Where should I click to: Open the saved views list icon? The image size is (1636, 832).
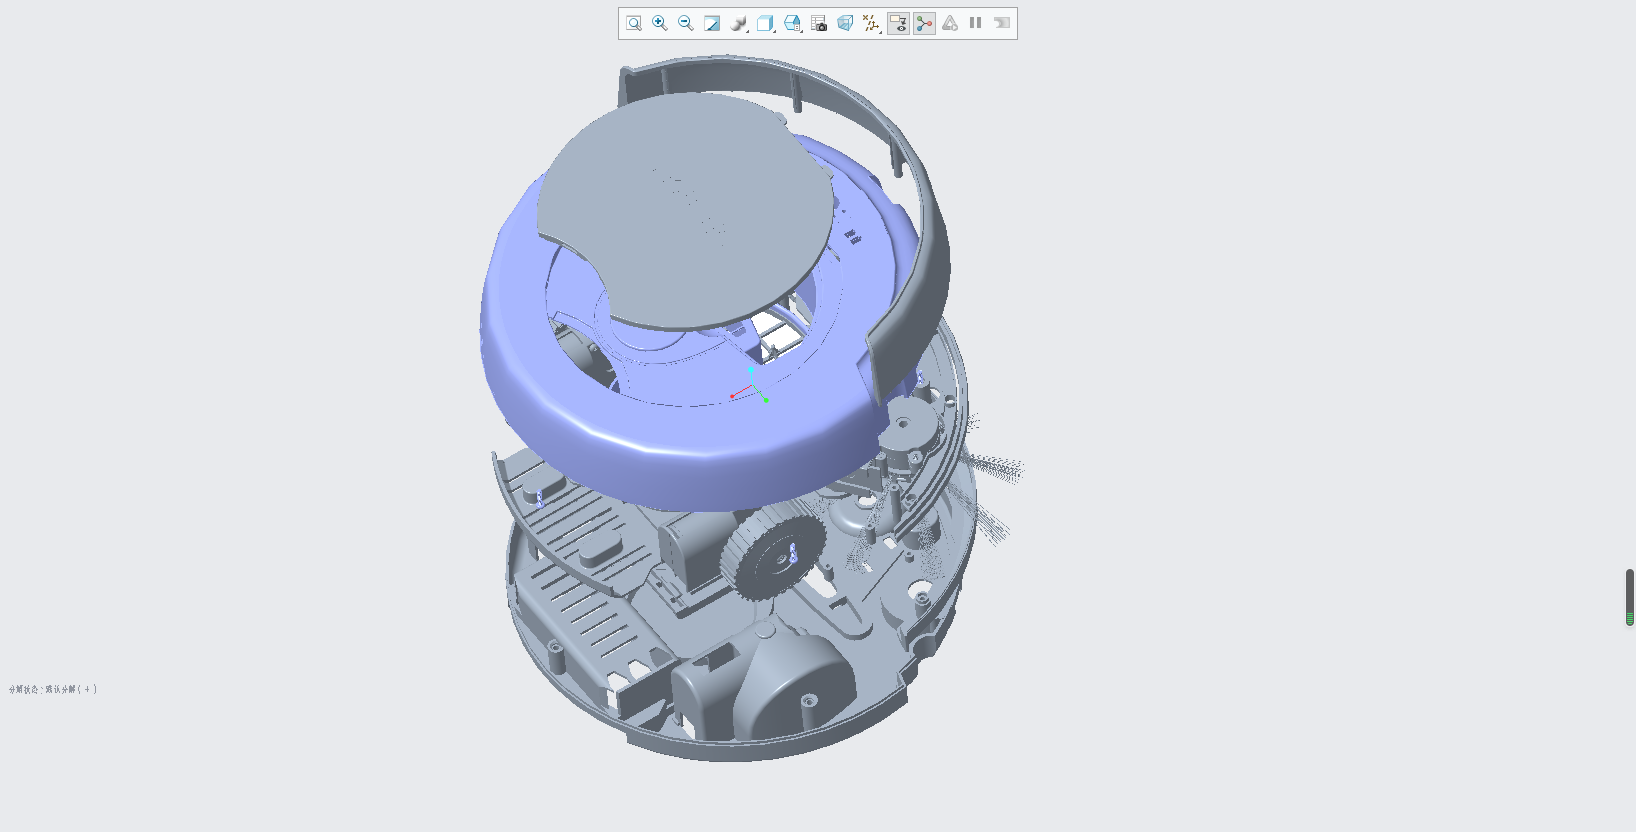coord(793,23)
